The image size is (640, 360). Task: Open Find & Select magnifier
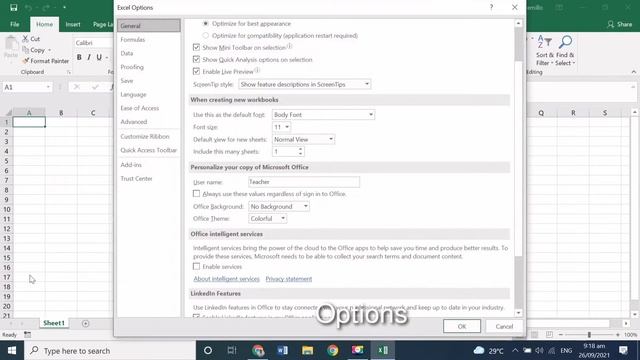(565, 51)
